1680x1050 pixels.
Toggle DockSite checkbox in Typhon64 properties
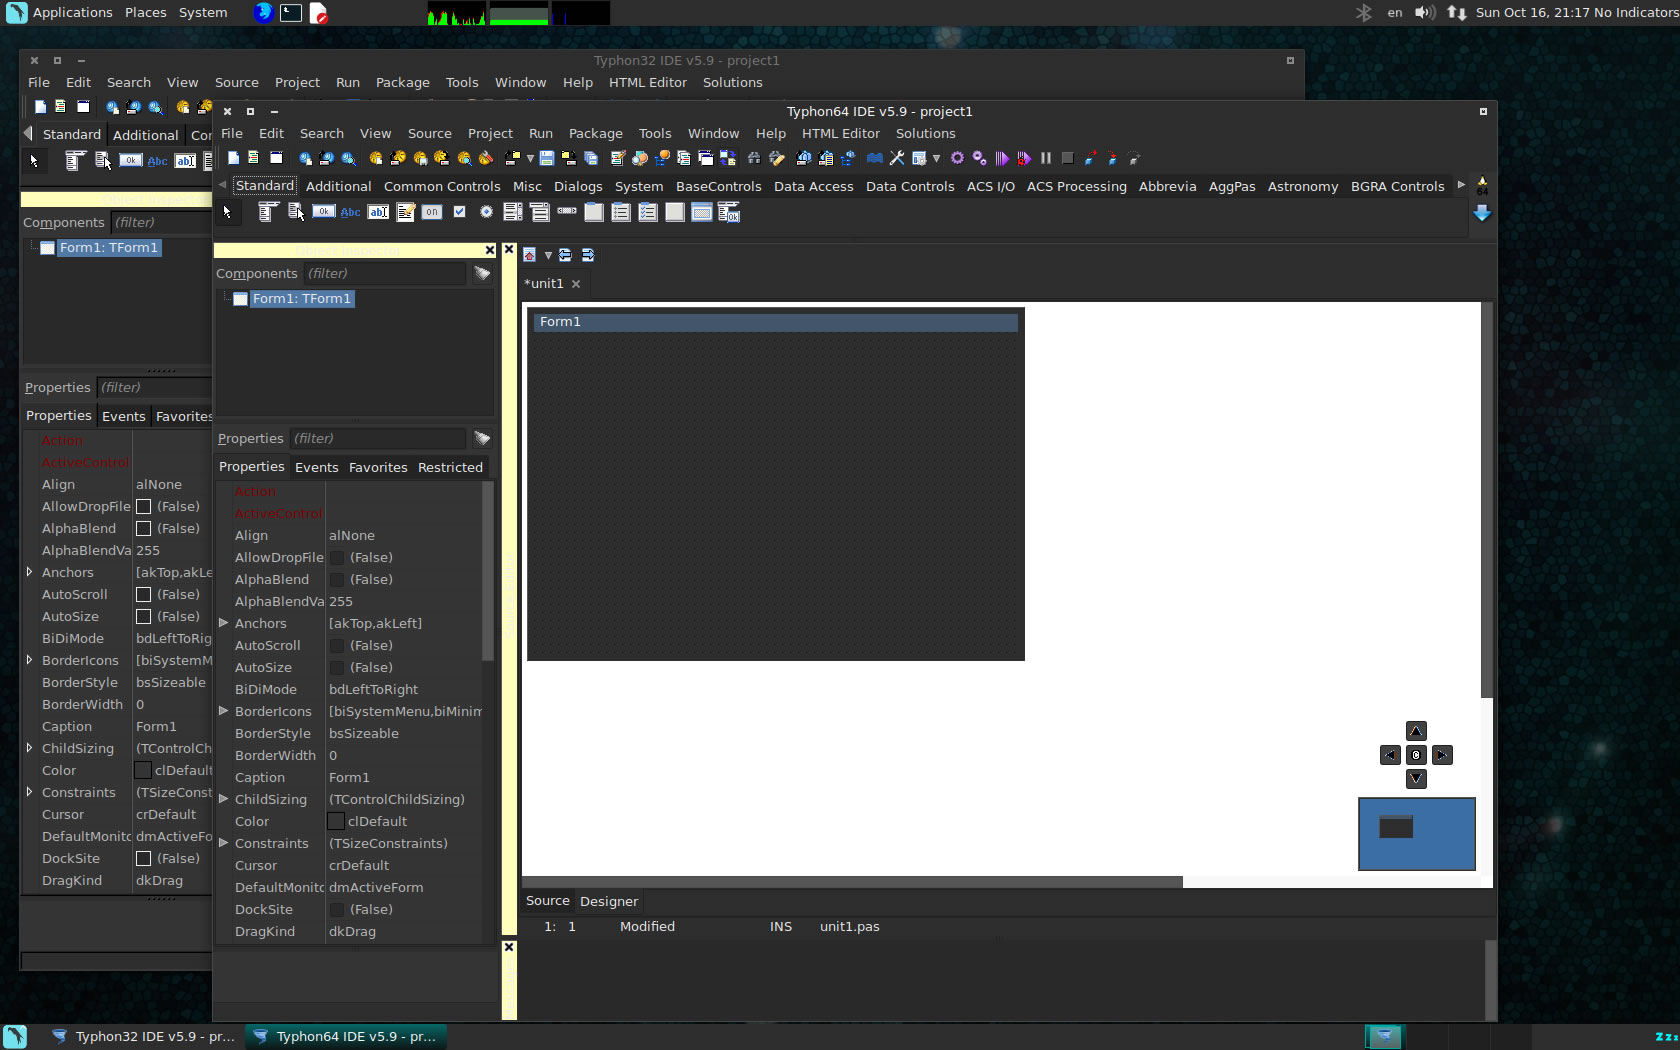point(338,909)
